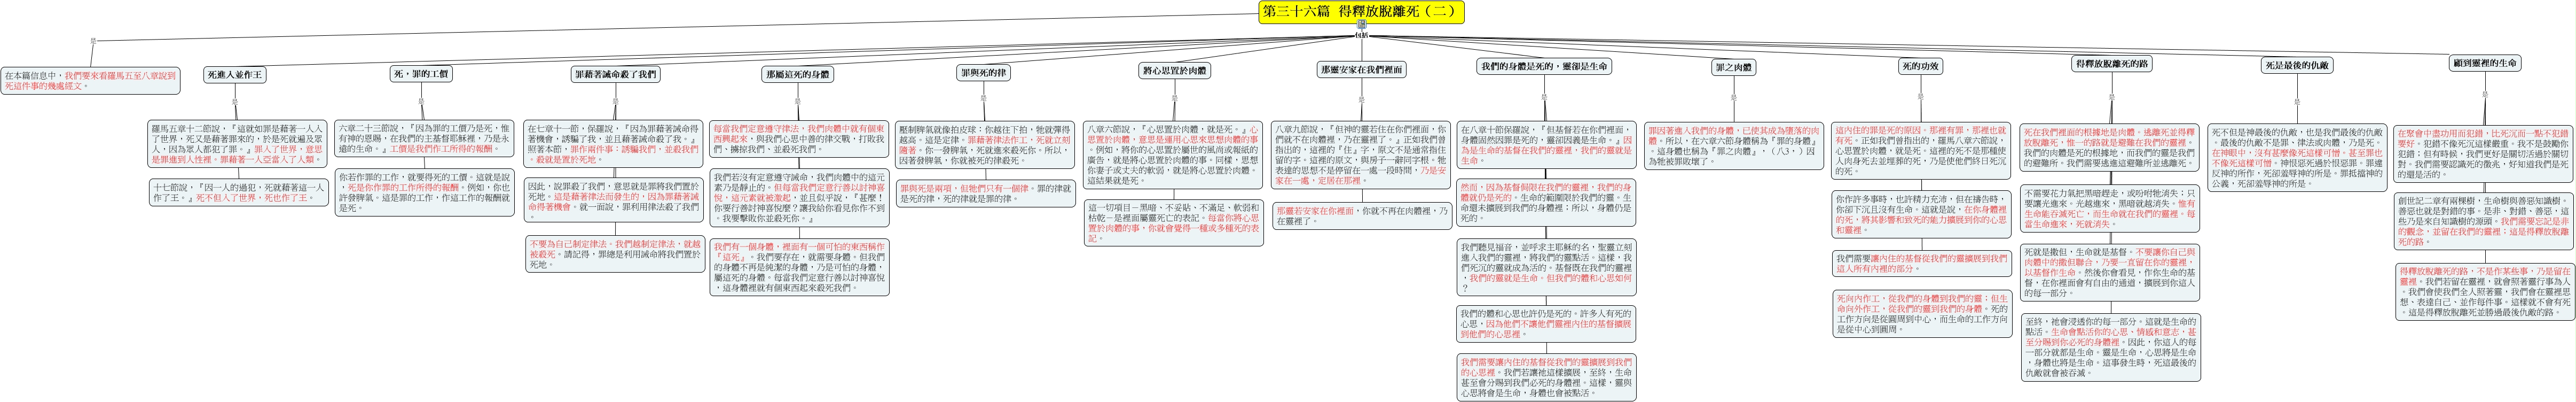
Task: Click the box beginning 每當我們定意遵守律法
Action: click(800, 138)
